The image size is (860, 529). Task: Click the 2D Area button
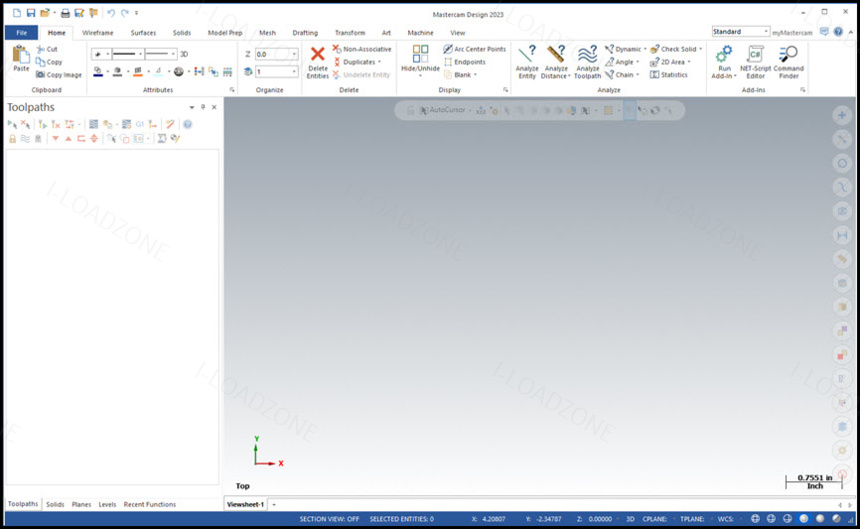(x=670, y=62)
